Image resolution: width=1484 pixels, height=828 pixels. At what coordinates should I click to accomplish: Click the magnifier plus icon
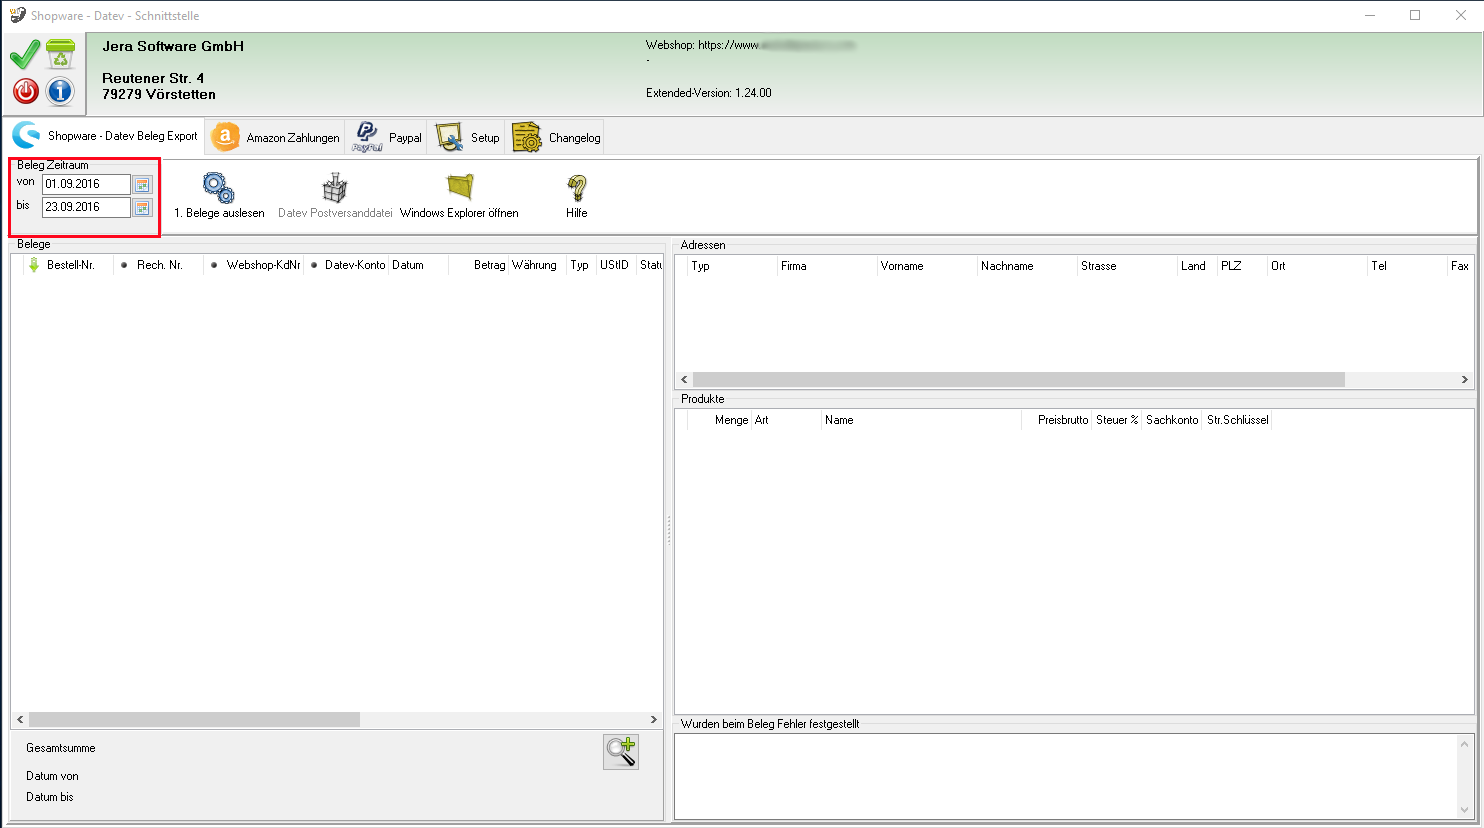click(621, 752)
